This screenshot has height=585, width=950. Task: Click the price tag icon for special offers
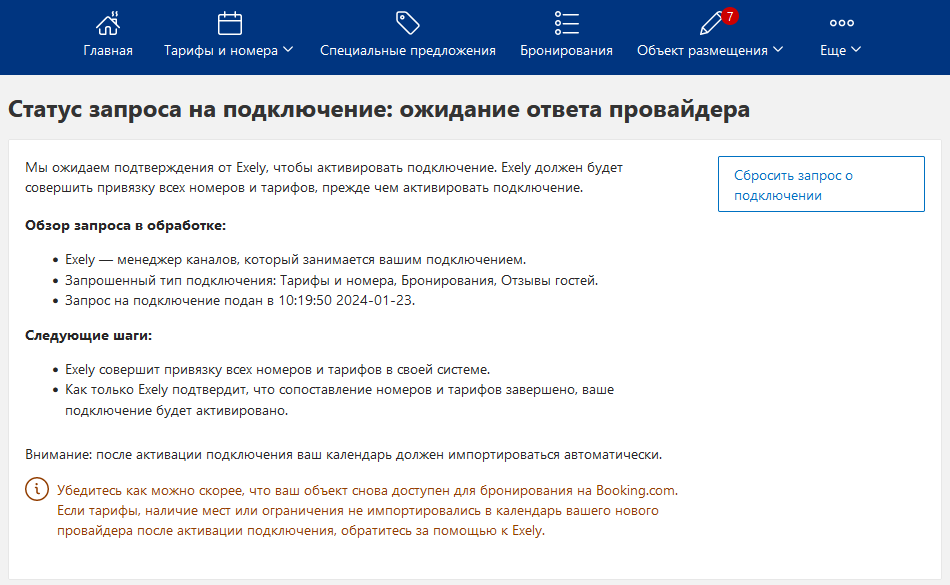tap(408, 23)
